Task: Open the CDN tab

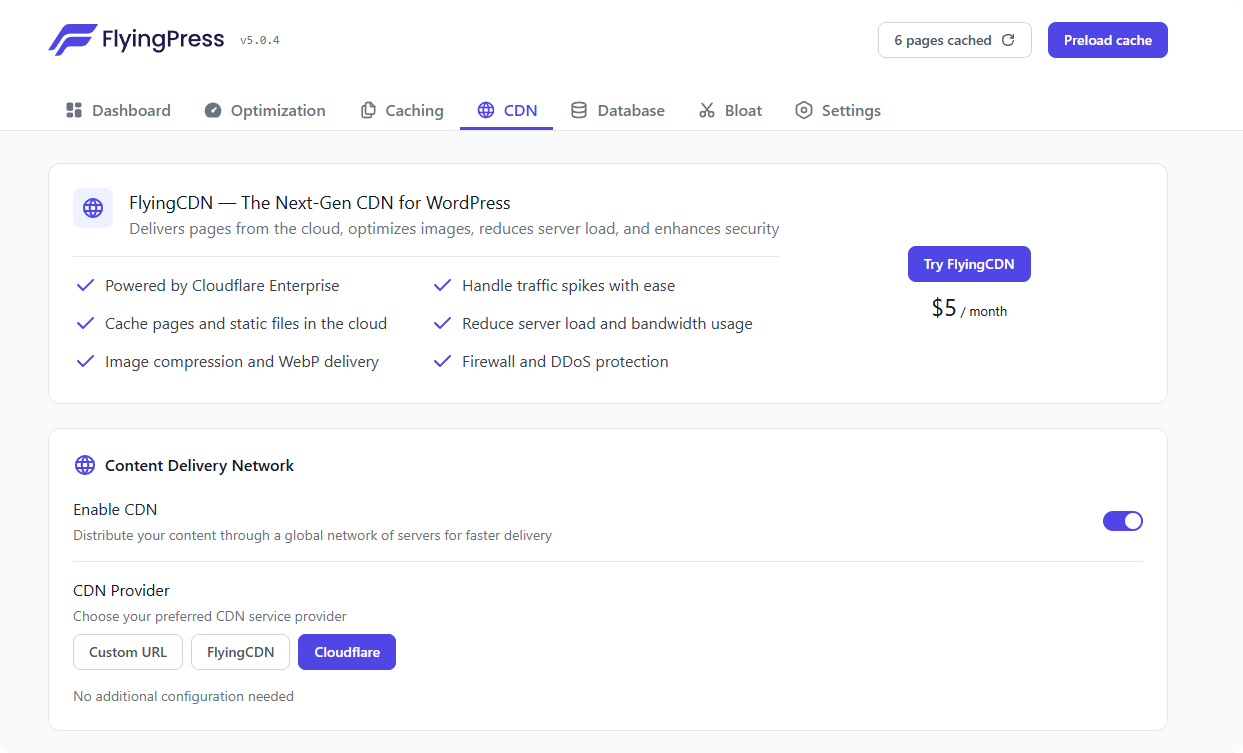Action: (507, 110)
